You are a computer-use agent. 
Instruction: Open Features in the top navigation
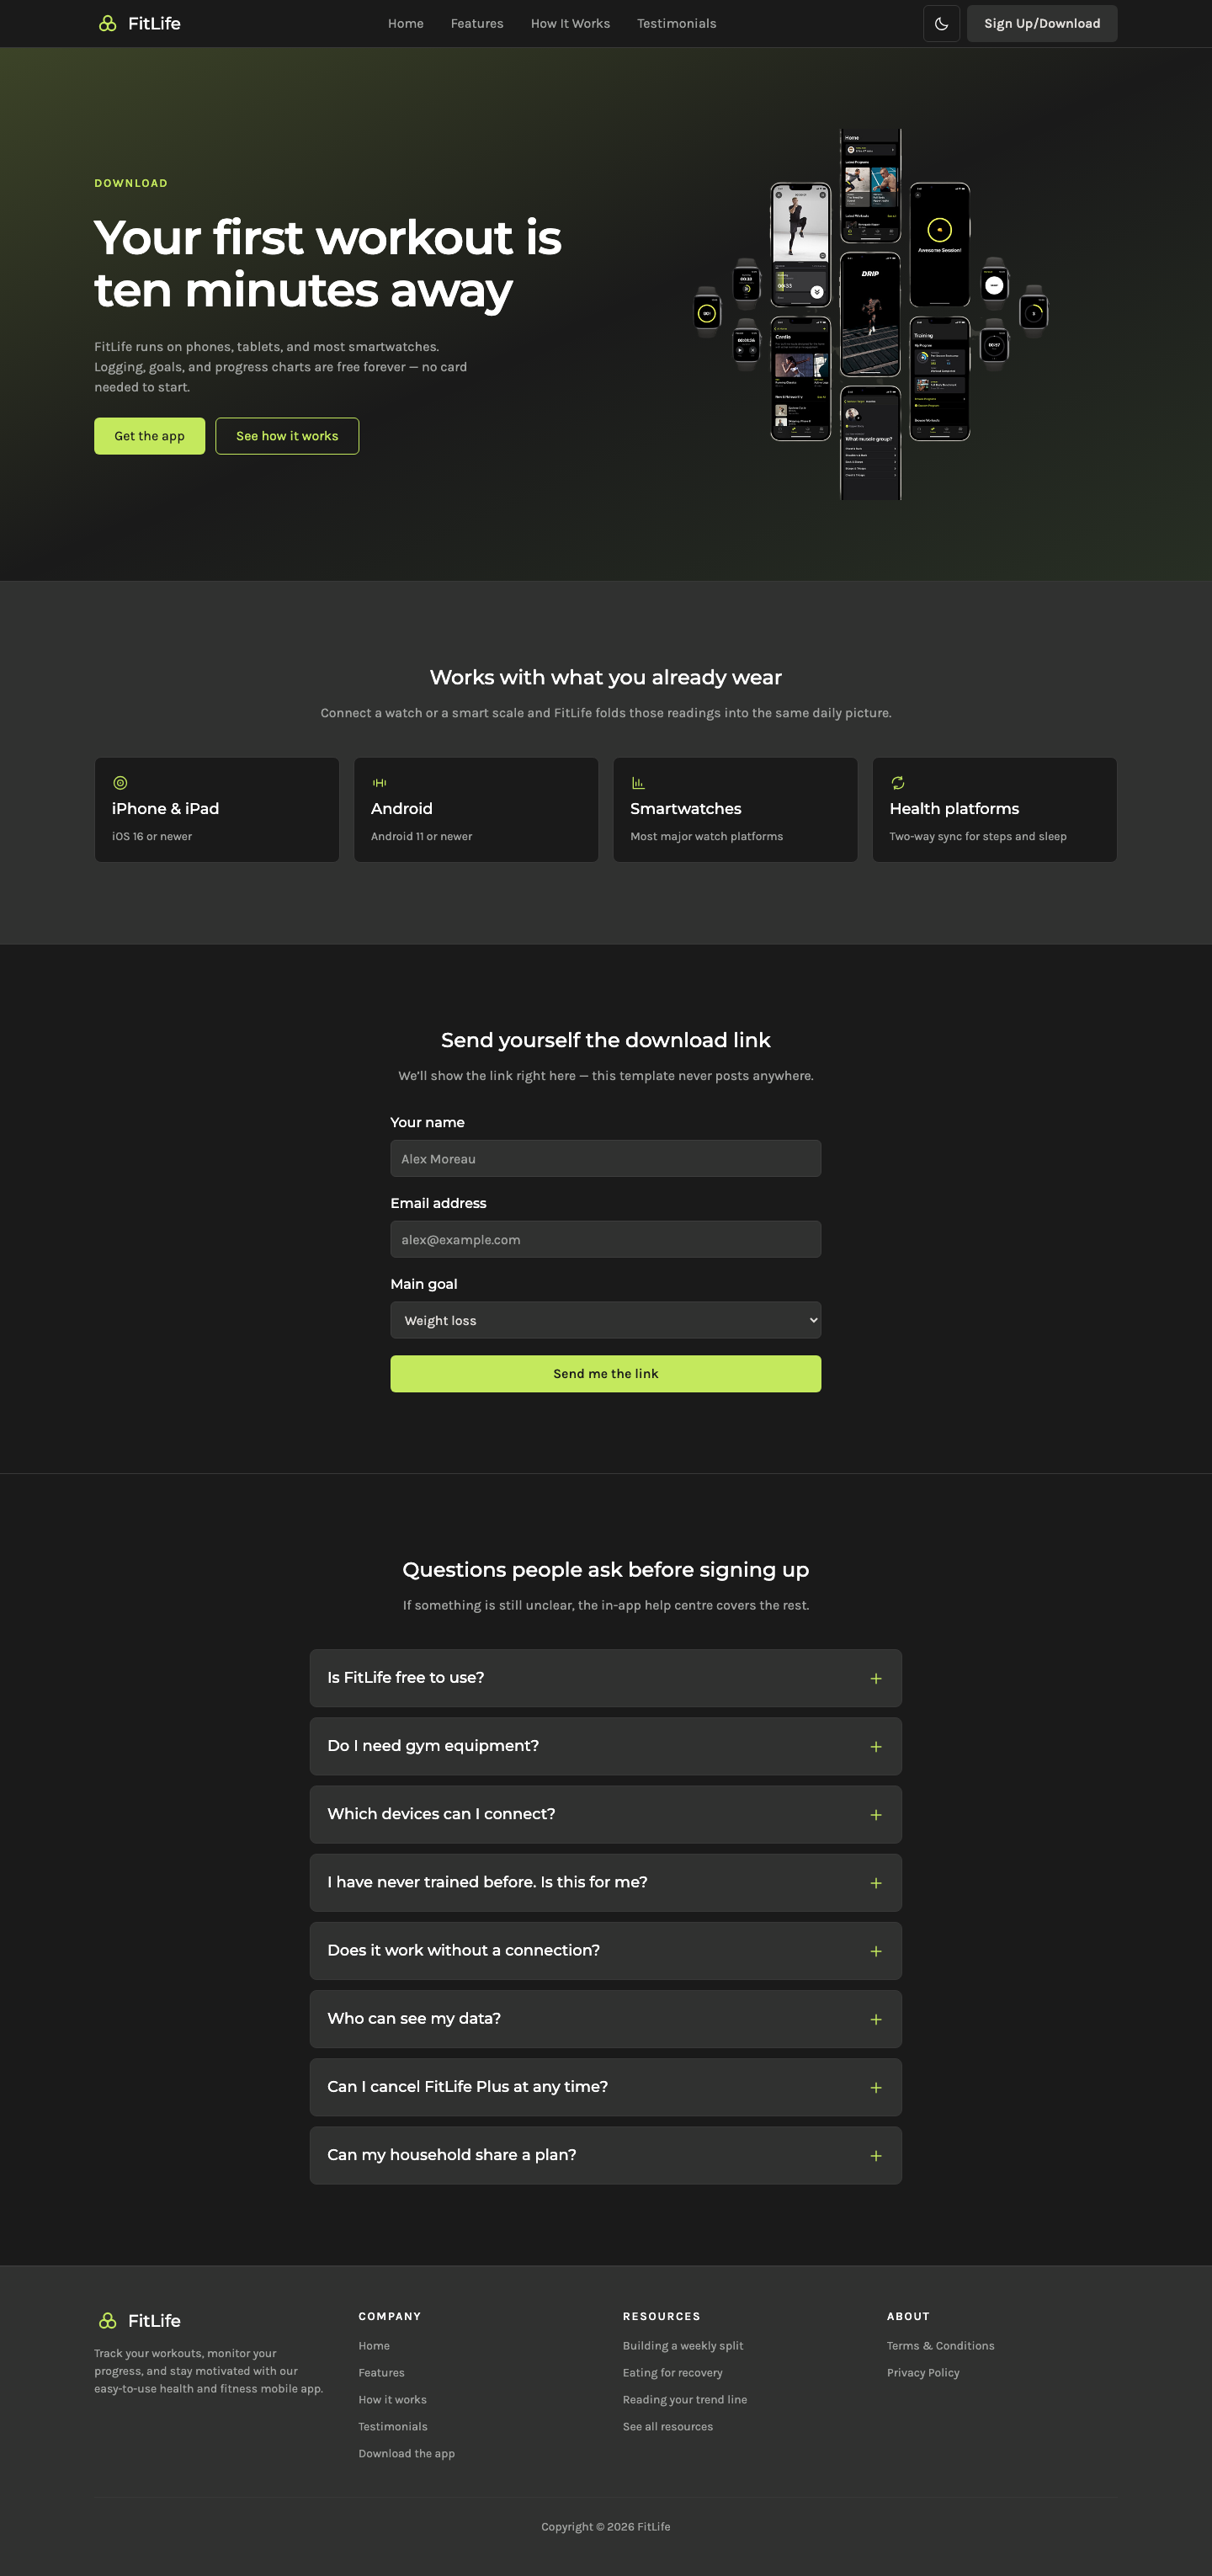point(477,23)
